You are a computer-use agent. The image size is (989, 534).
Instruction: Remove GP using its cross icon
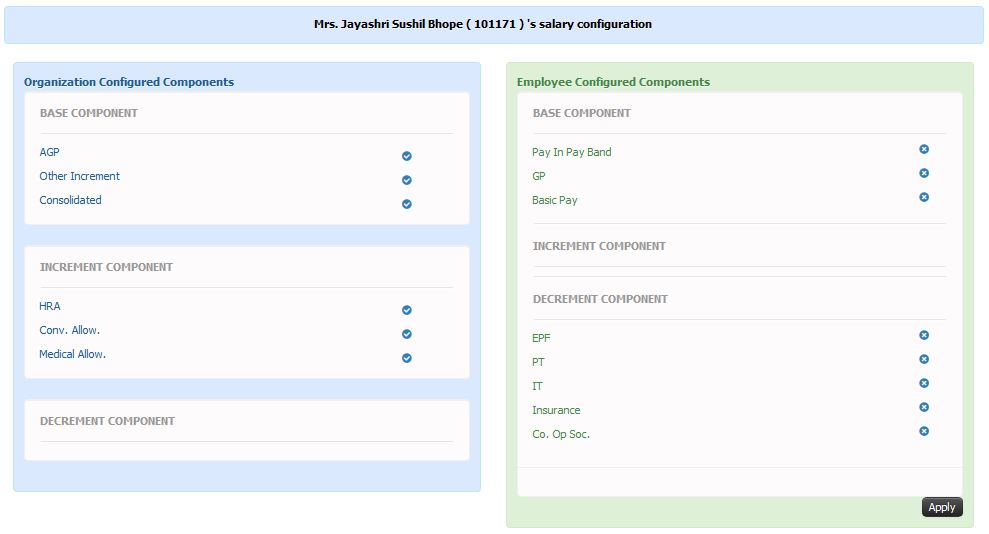click(924, 173)
